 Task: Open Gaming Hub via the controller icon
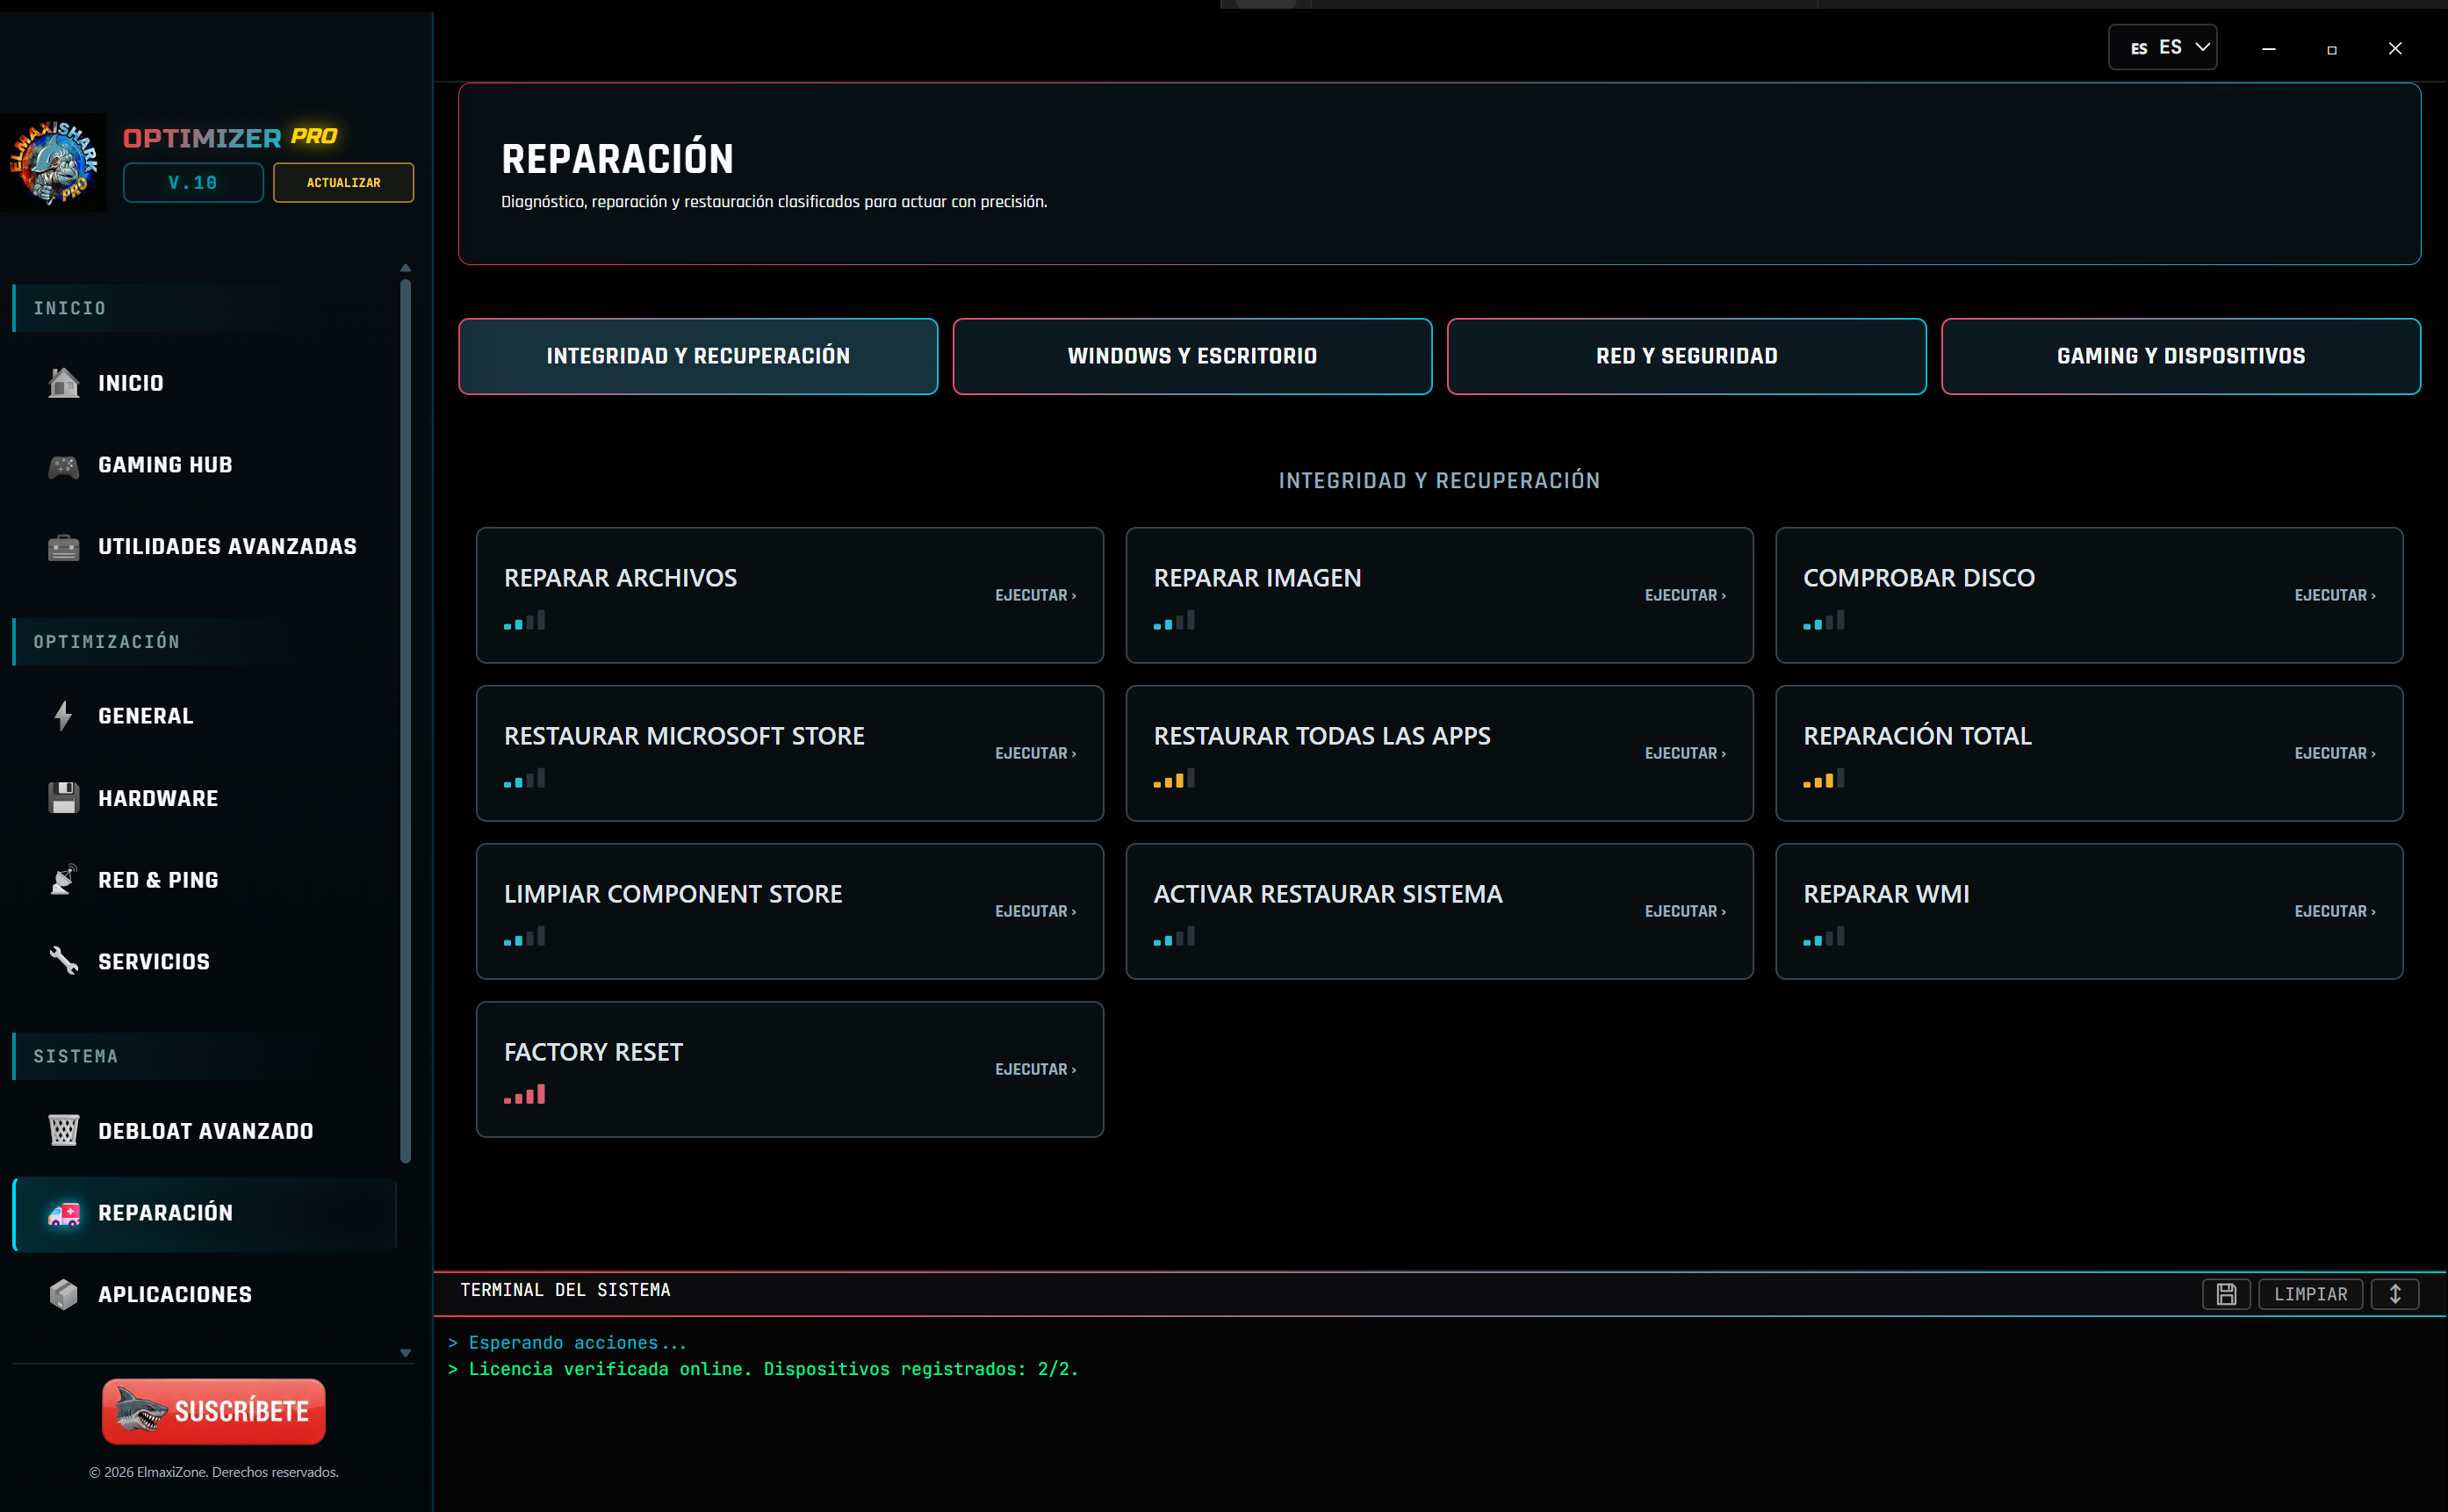pyautogui.click(x=64, y=465)
